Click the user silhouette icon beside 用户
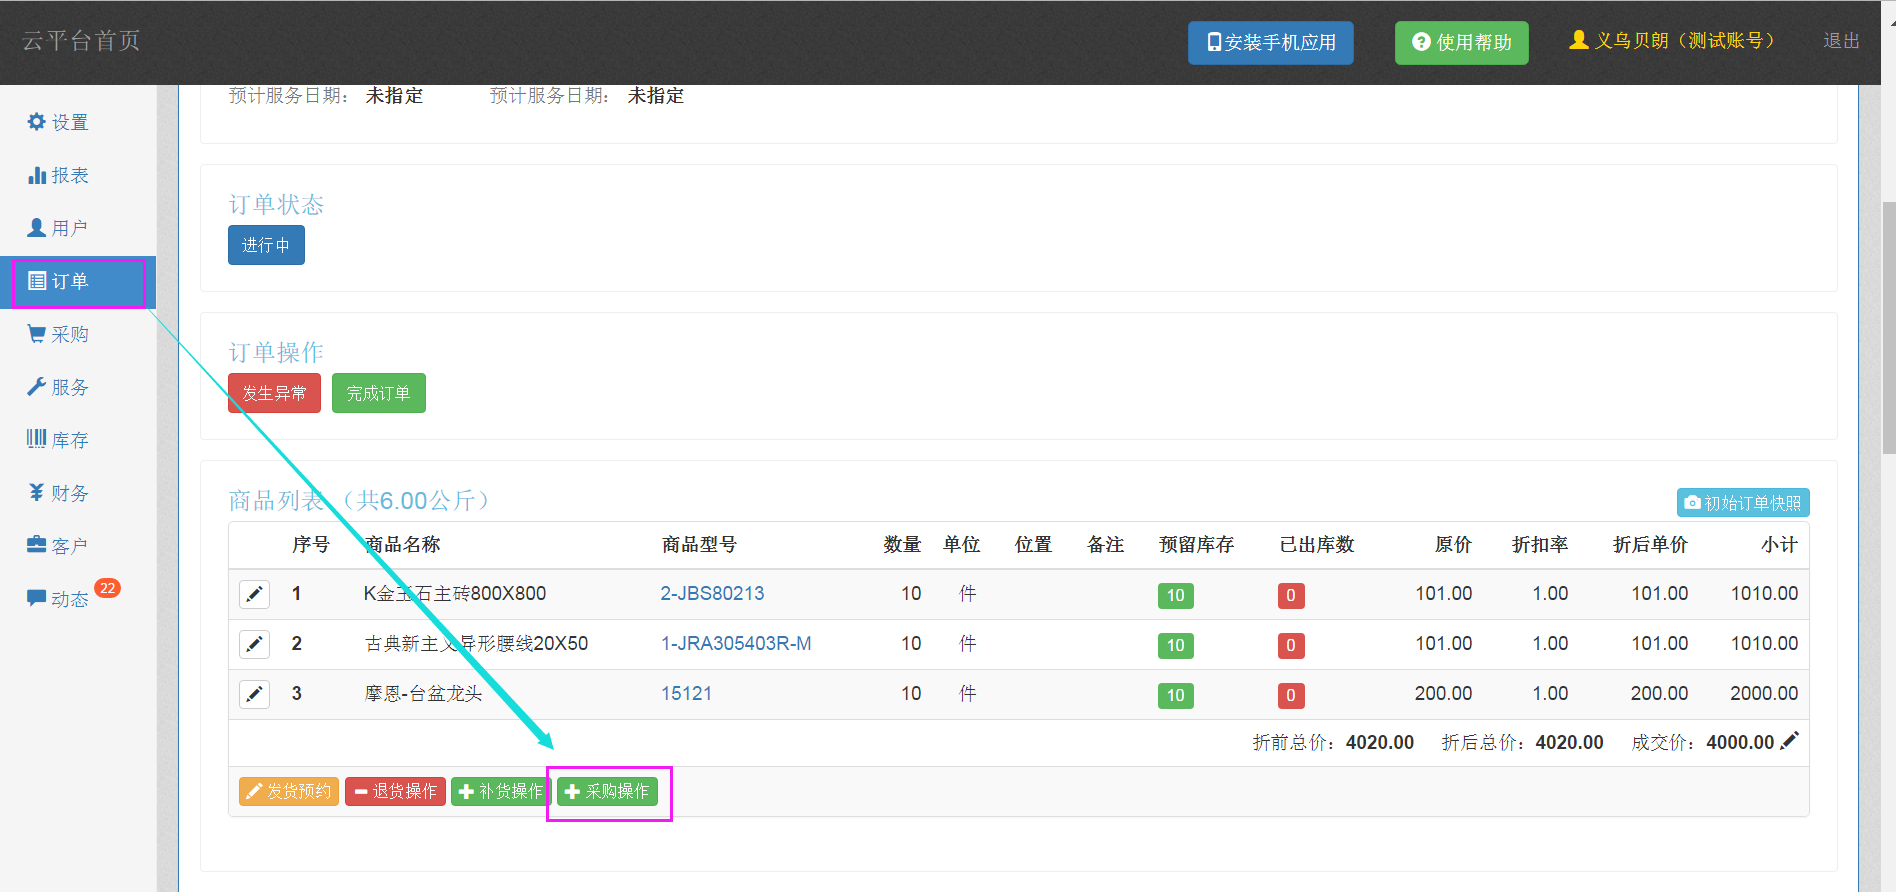The height and width of the screenshot is (892, 1896). click(37, 228)
